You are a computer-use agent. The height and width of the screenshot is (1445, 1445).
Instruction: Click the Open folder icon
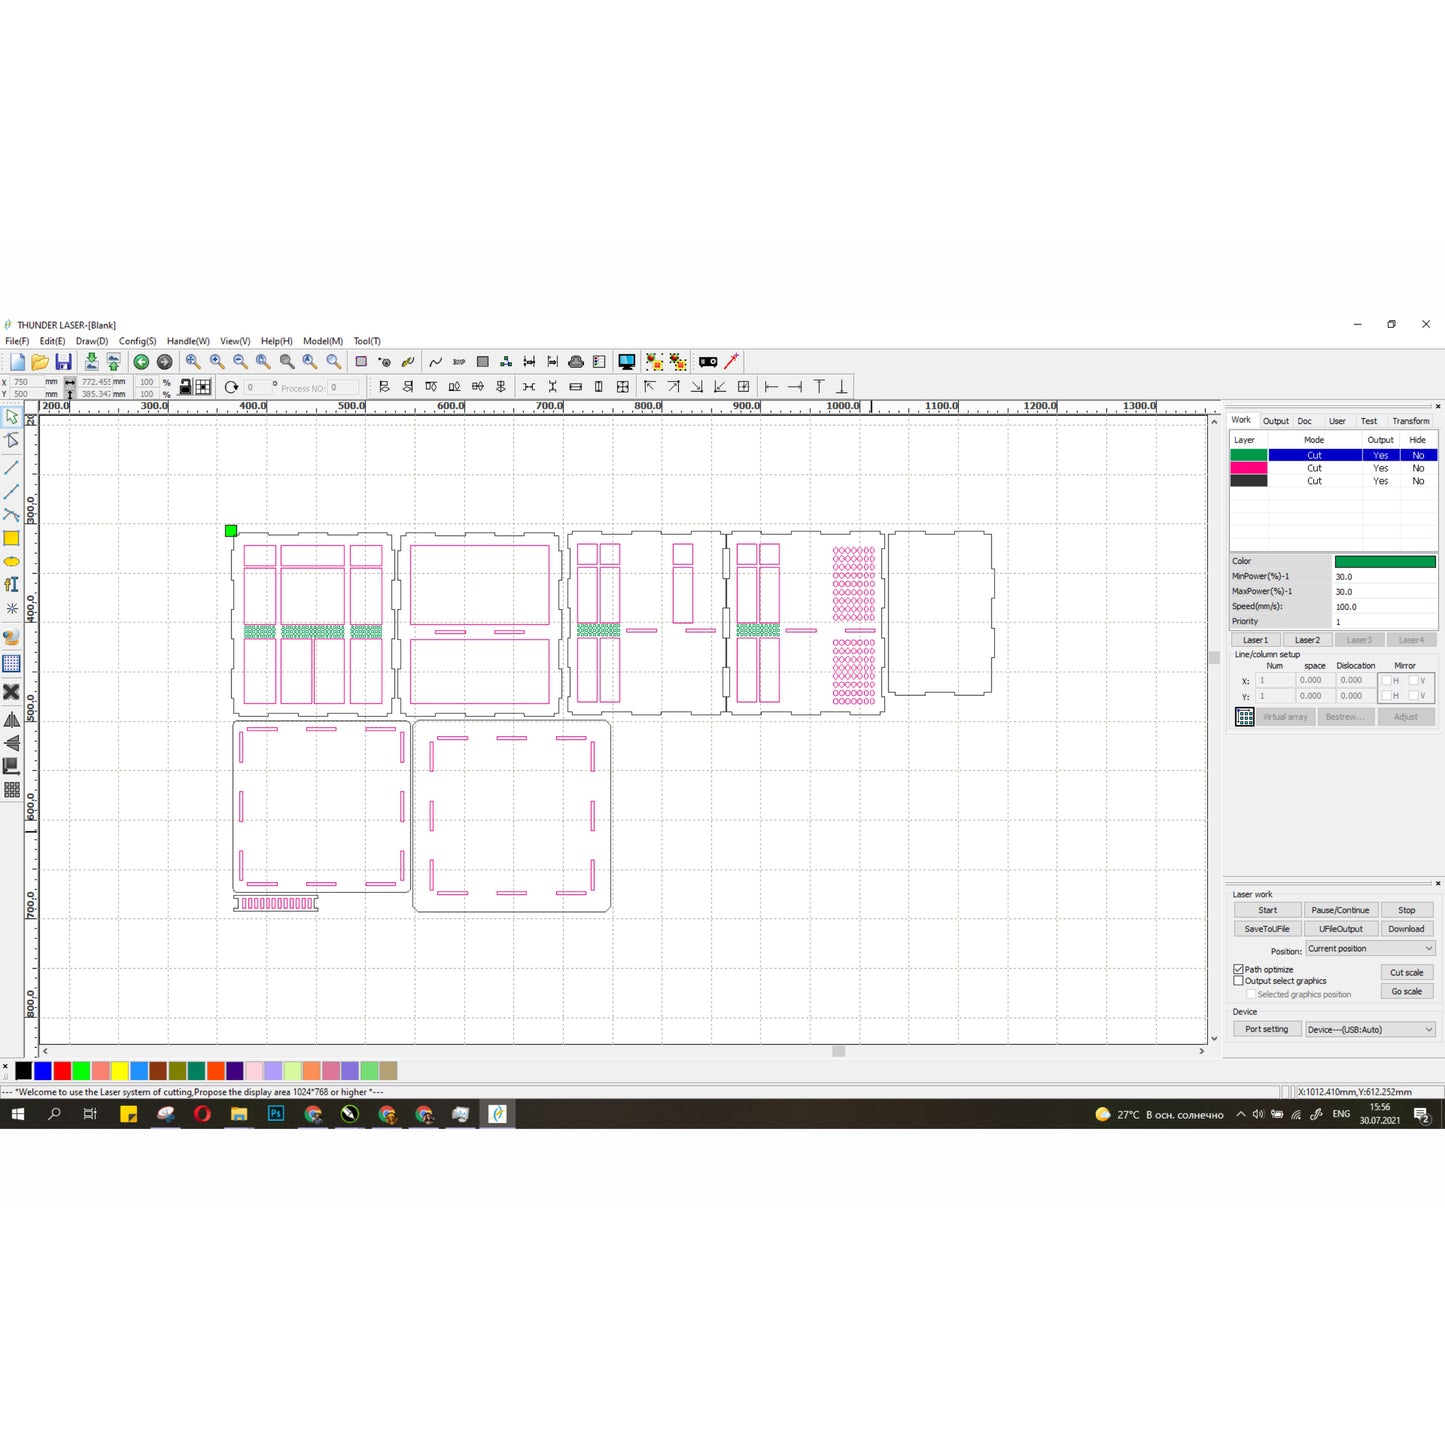[x=40, y=362]
